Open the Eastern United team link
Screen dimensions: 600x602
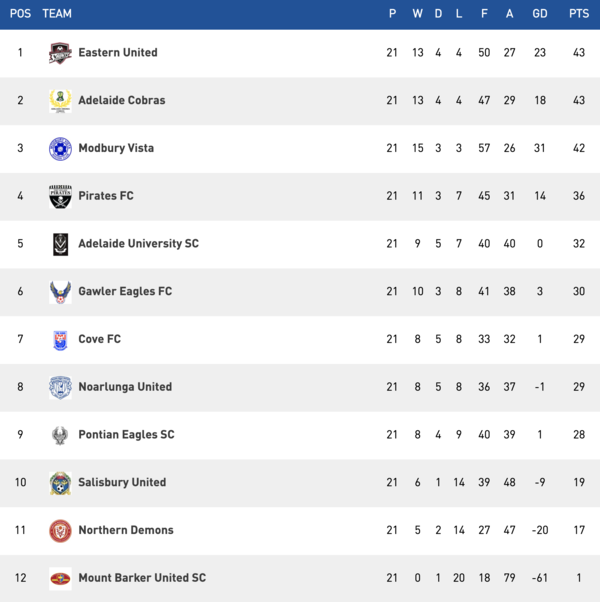(x=118, y=53)
